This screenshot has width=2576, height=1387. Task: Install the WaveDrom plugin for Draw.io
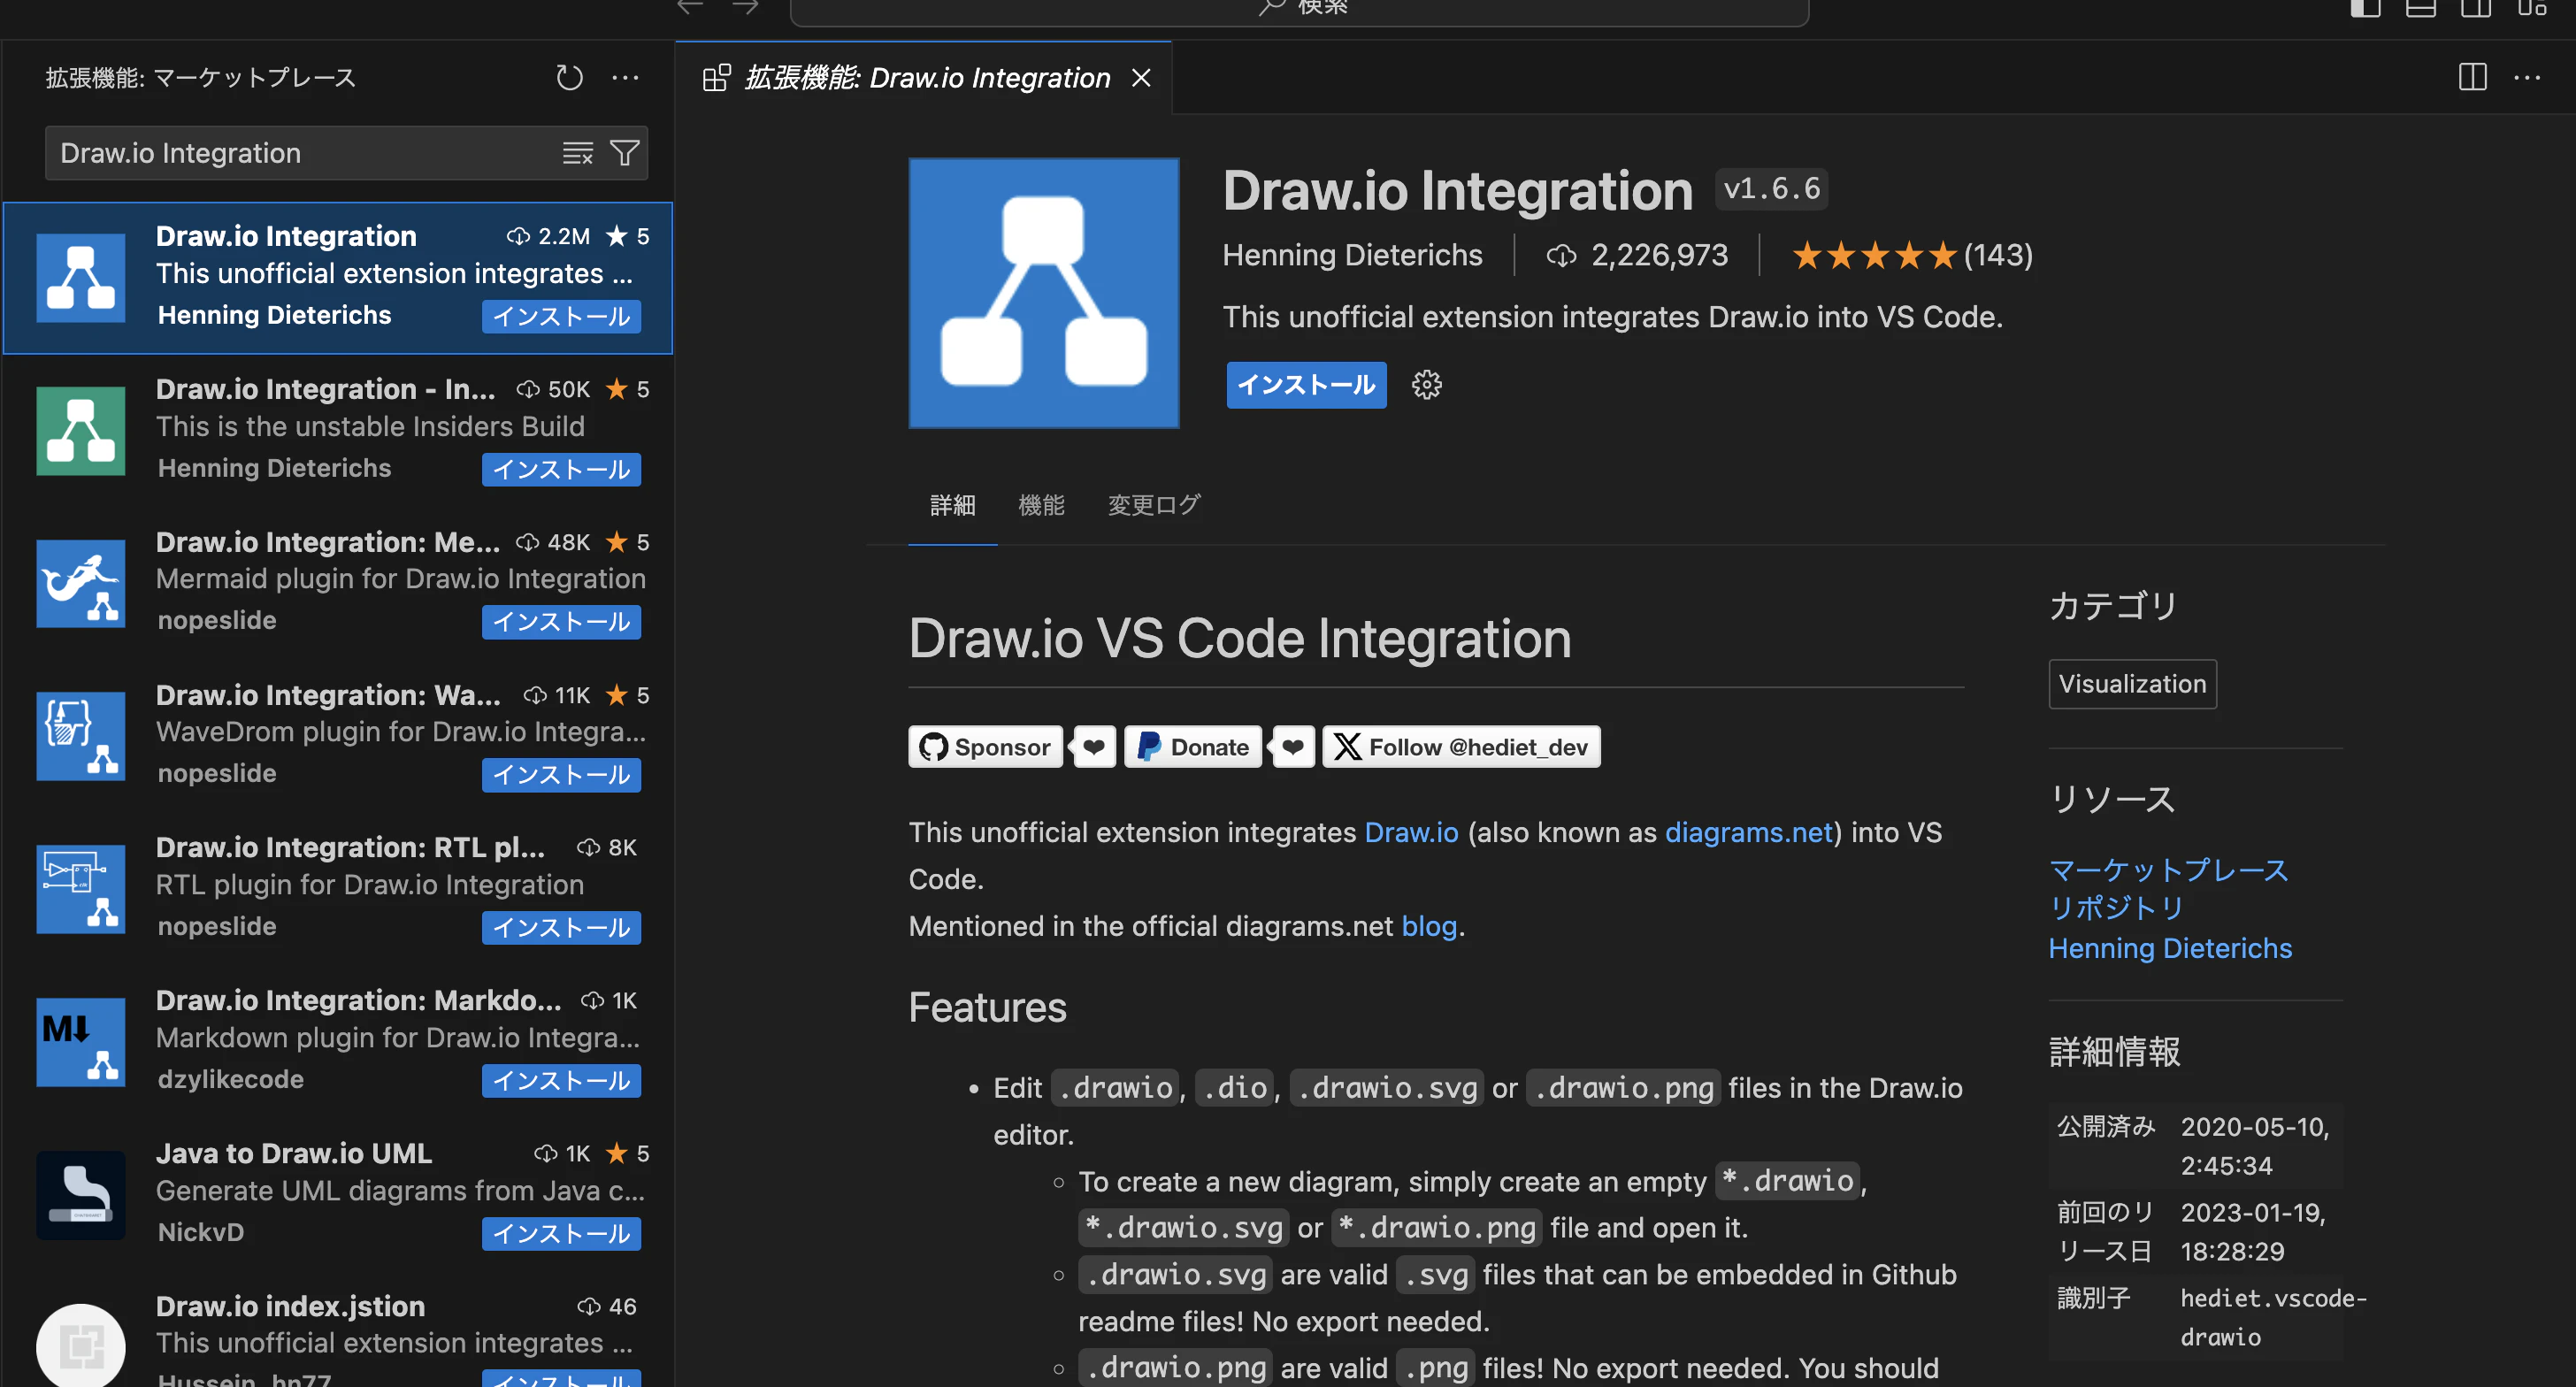point(561,775)
